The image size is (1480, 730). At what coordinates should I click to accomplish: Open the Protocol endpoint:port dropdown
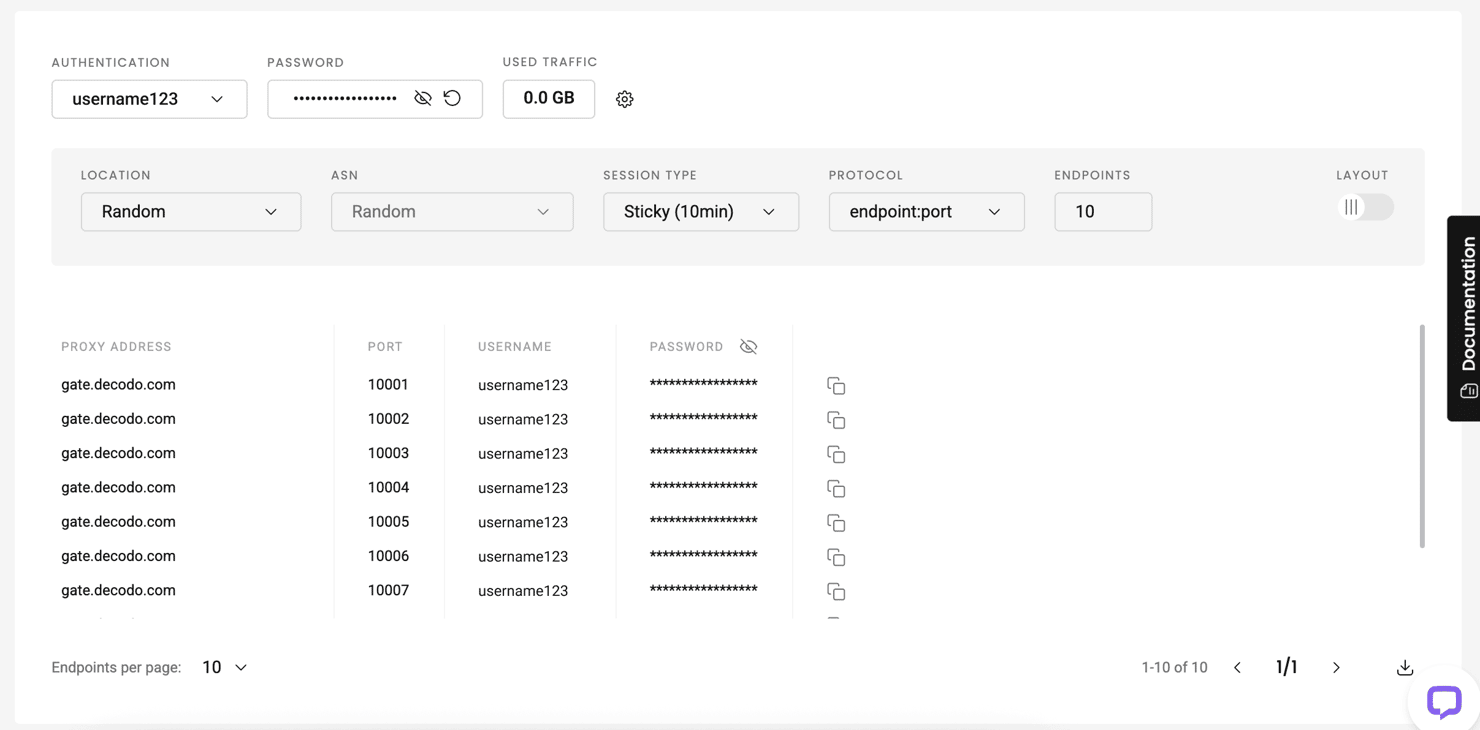[x=926, y=212]
